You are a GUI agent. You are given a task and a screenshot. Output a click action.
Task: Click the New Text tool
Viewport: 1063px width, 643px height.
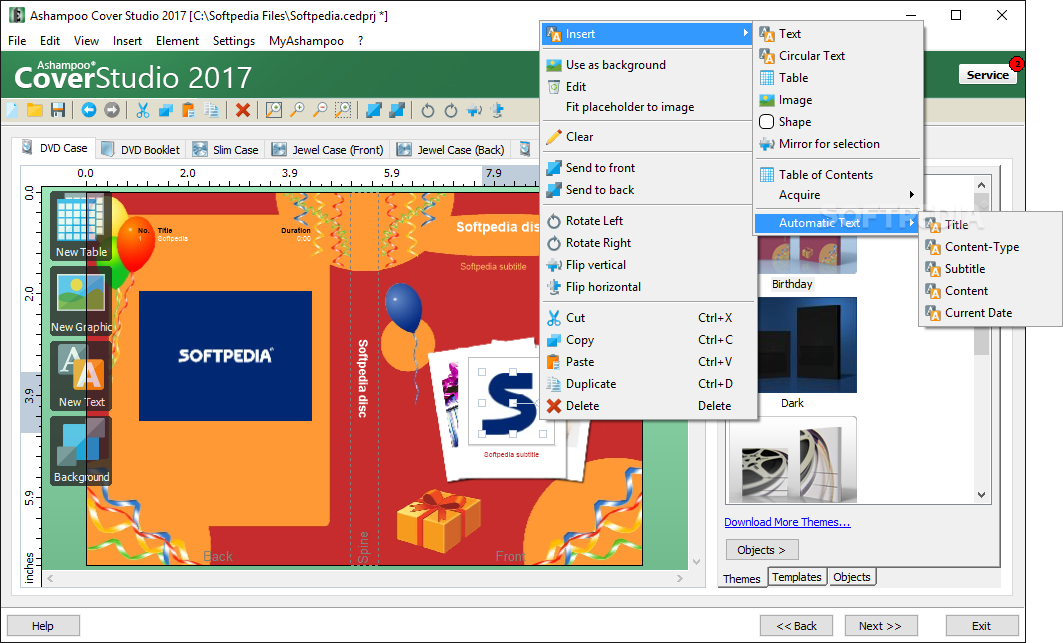[81, 376]
